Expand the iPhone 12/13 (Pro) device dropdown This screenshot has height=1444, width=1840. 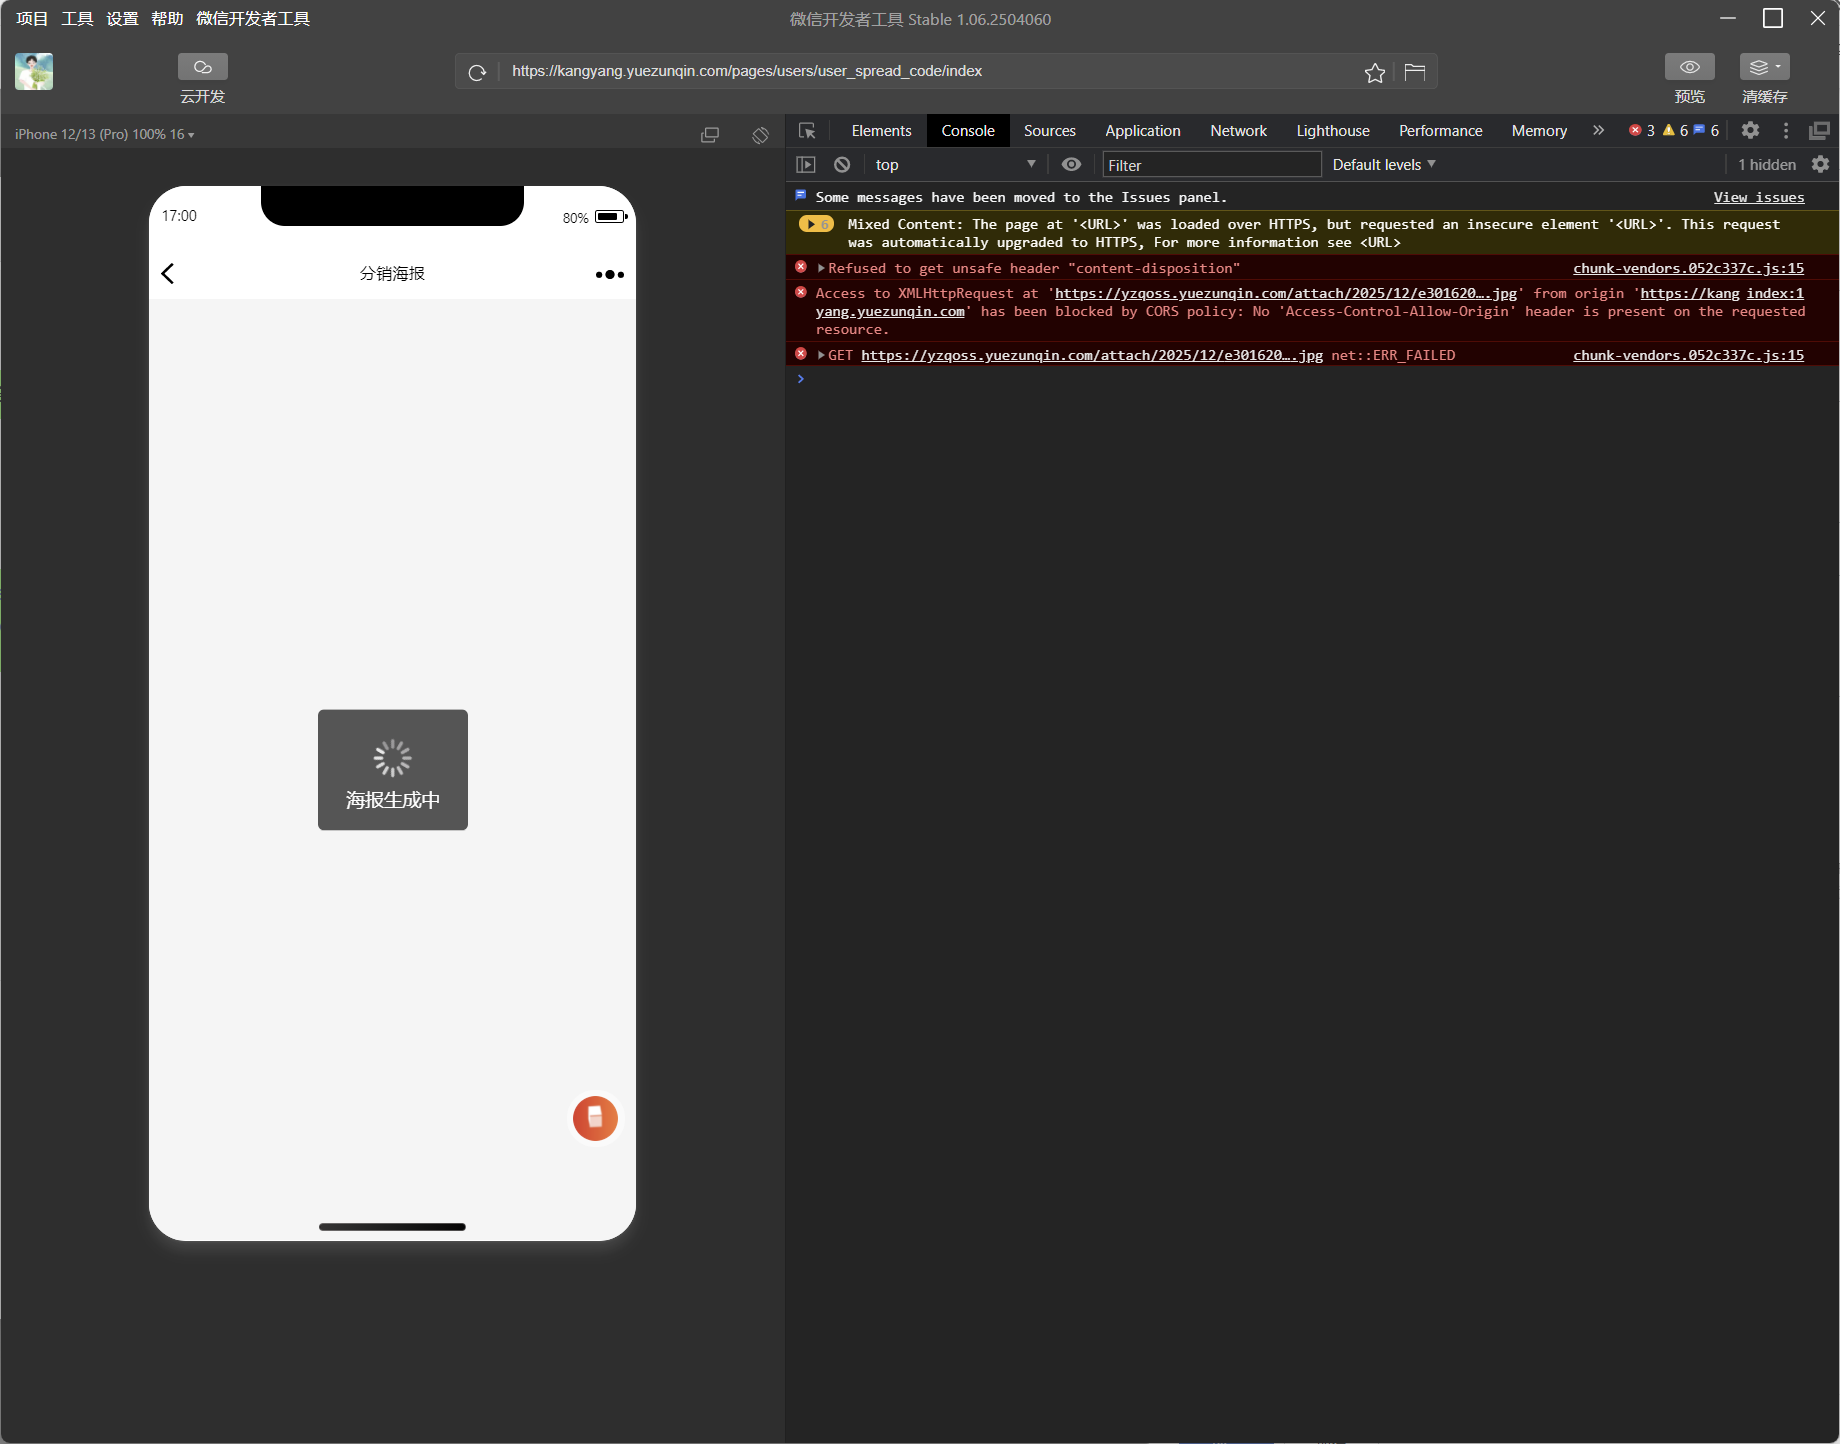pyautogui.click(x=105, y=135)
